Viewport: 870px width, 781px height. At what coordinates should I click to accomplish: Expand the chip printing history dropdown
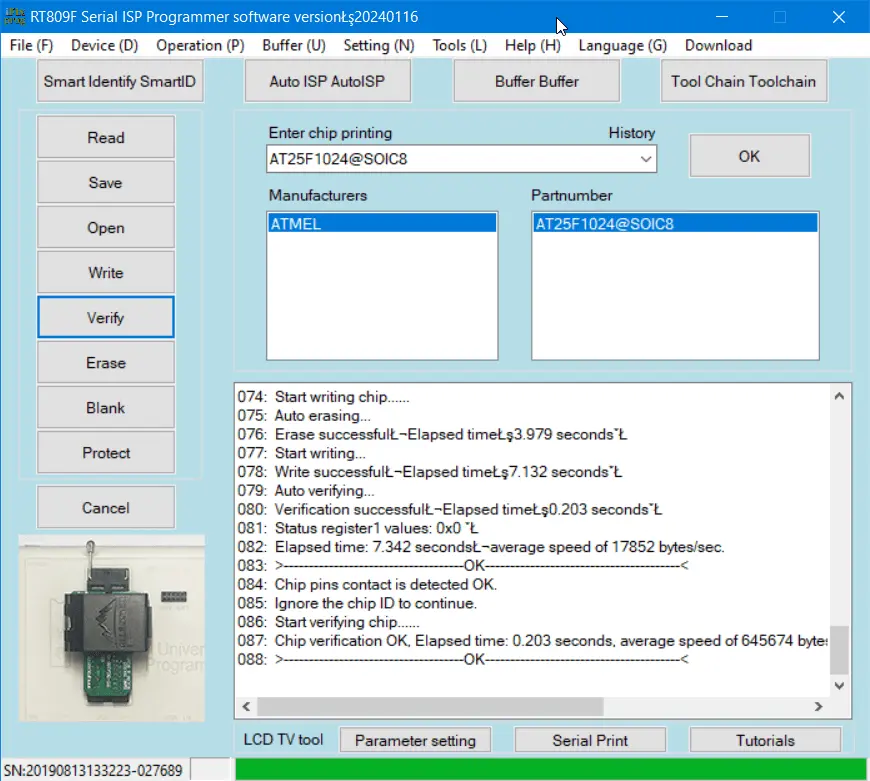[x=645, y=159]
